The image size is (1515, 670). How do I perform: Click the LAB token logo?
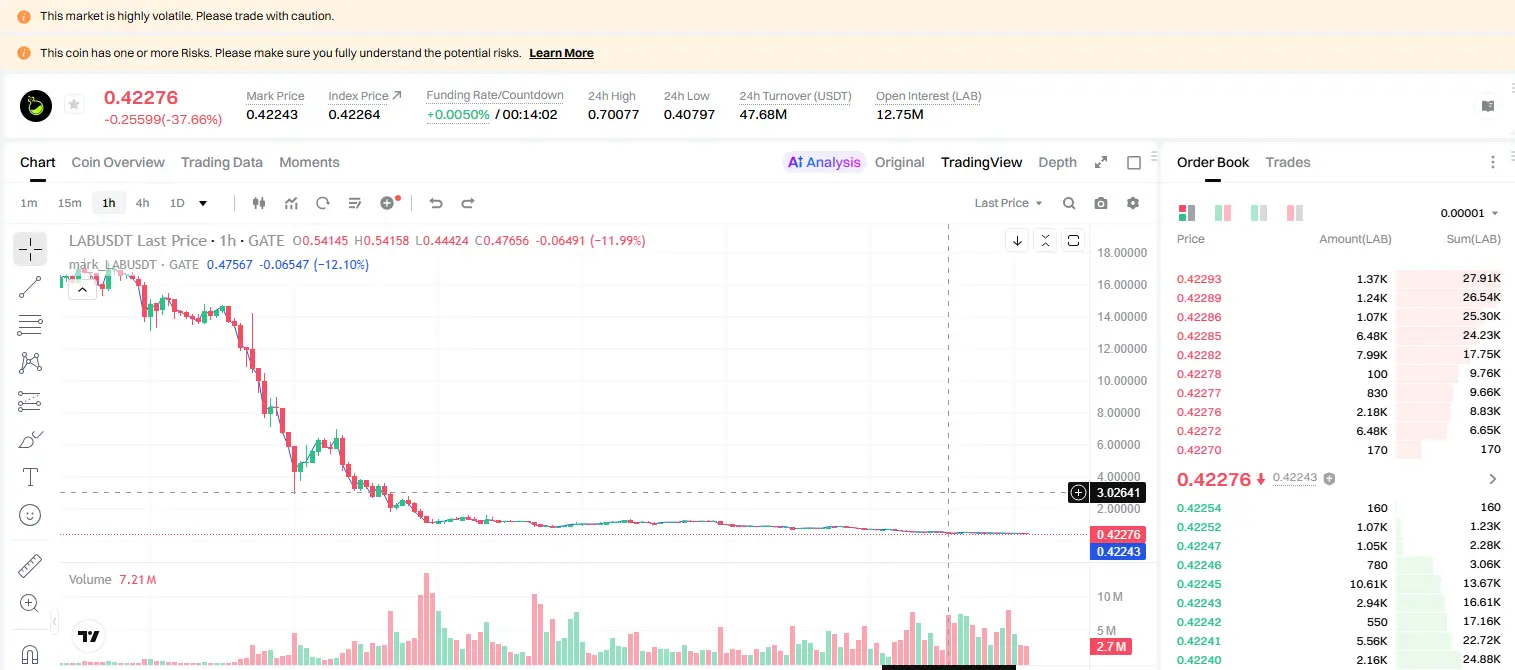[37, 104]
